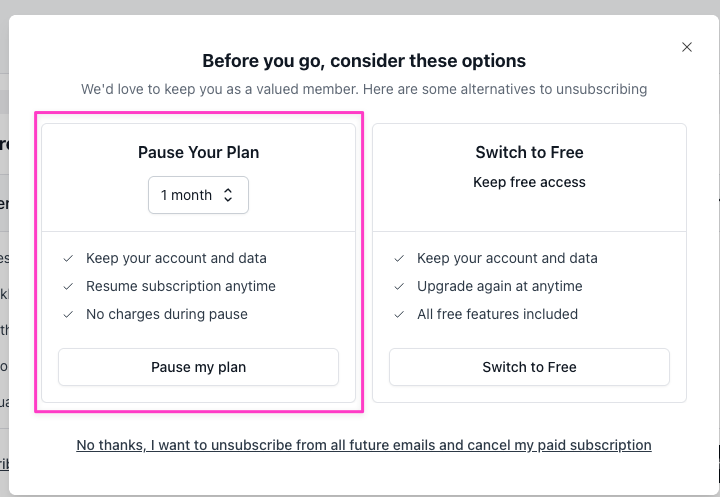Image resolution: width=720 pixels, height=497 pixels.
Task: Follow the "No thanks, I want to unsubscribe" link
Action: pos(364,445)
